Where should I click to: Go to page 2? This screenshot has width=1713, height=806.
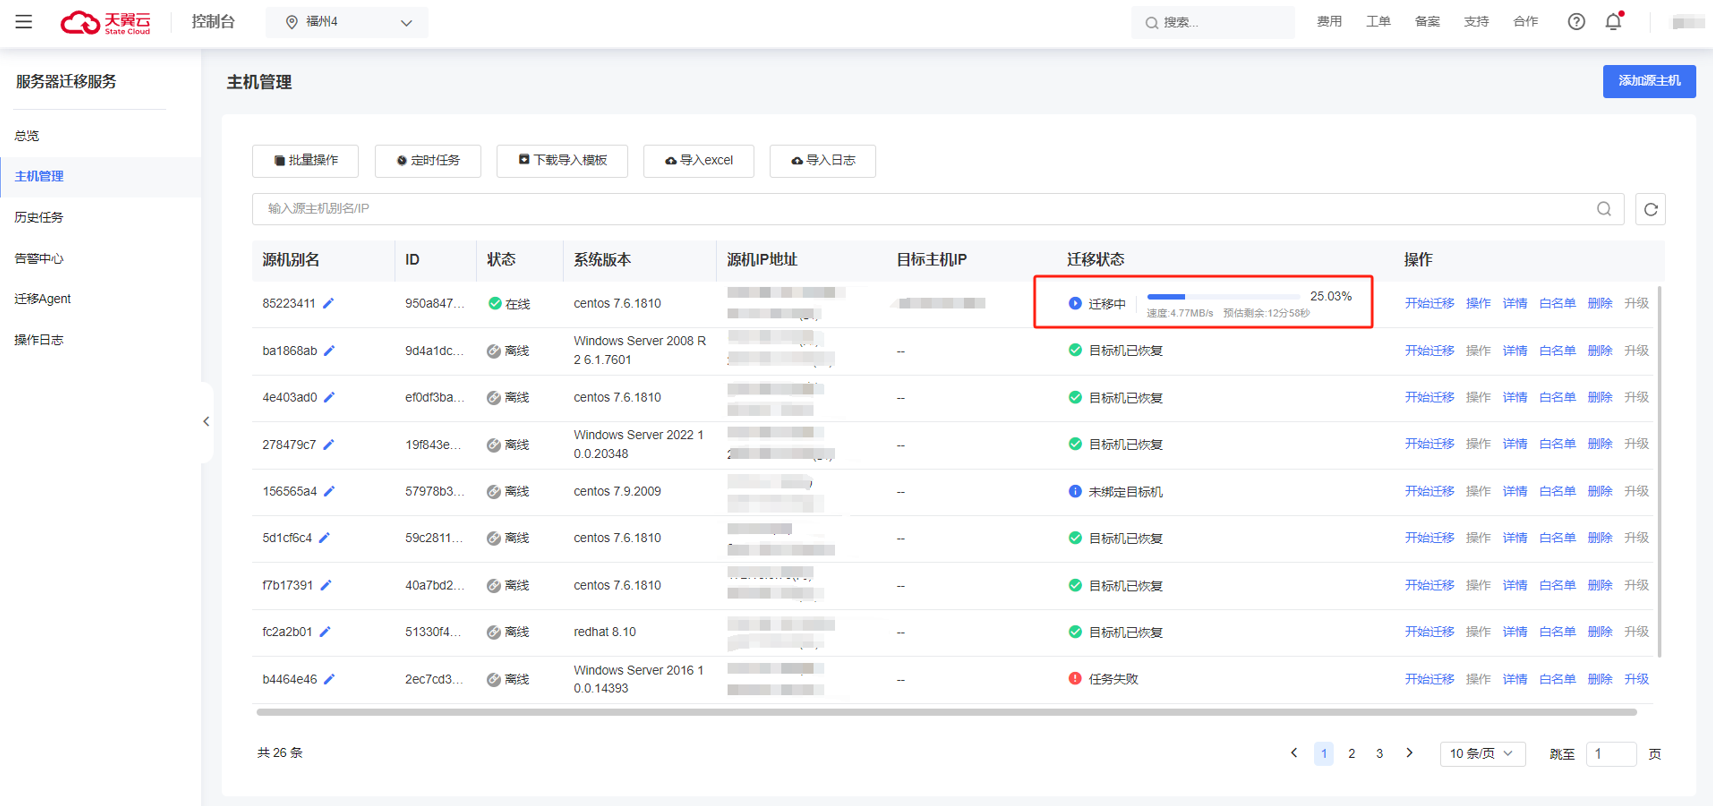[x=1351, y=754]
